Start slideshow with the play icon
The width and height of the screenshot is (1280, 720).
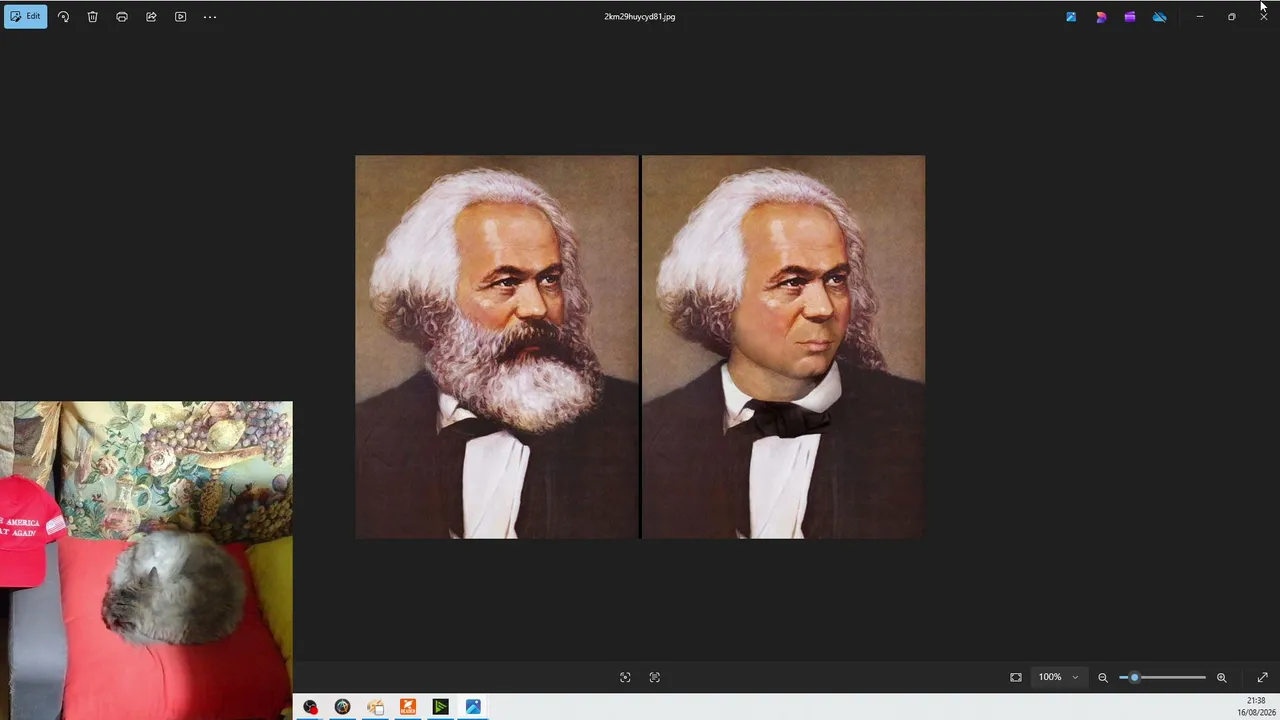pos(180,17)
